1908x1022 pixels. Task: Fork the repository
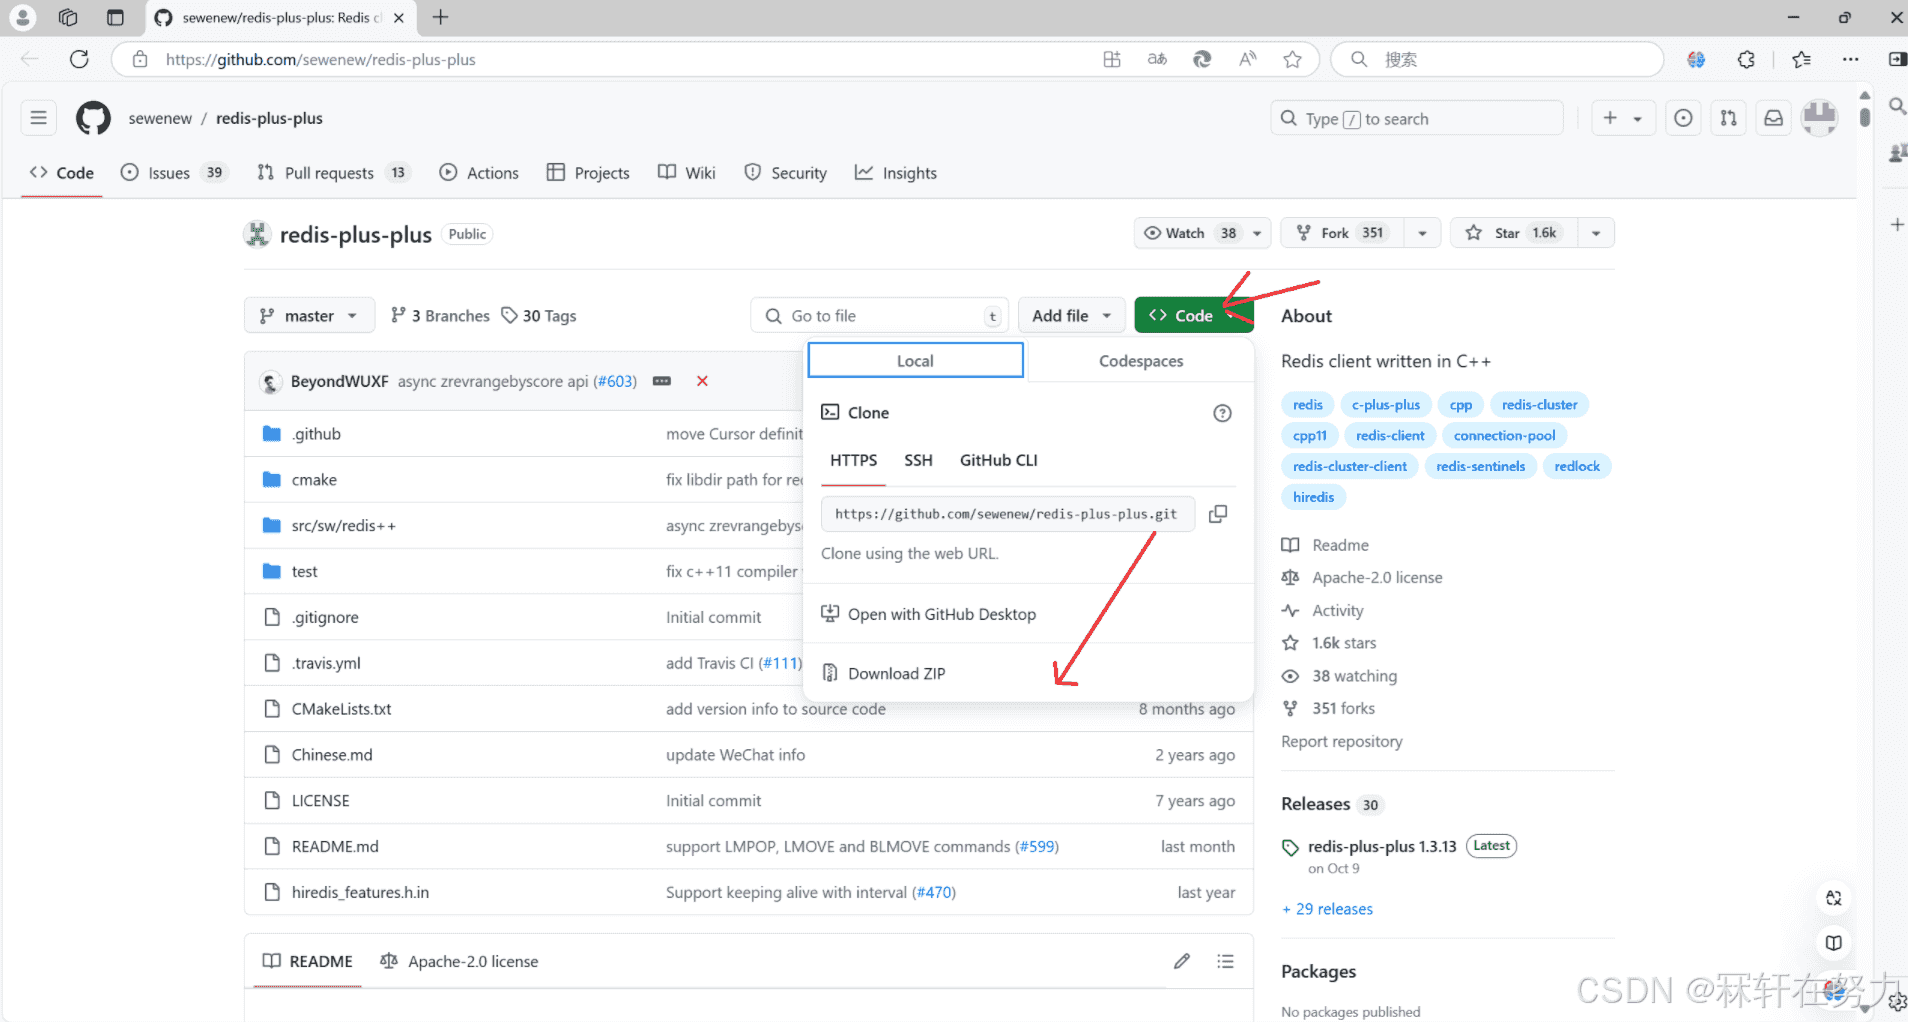(x=1342, y=233)
